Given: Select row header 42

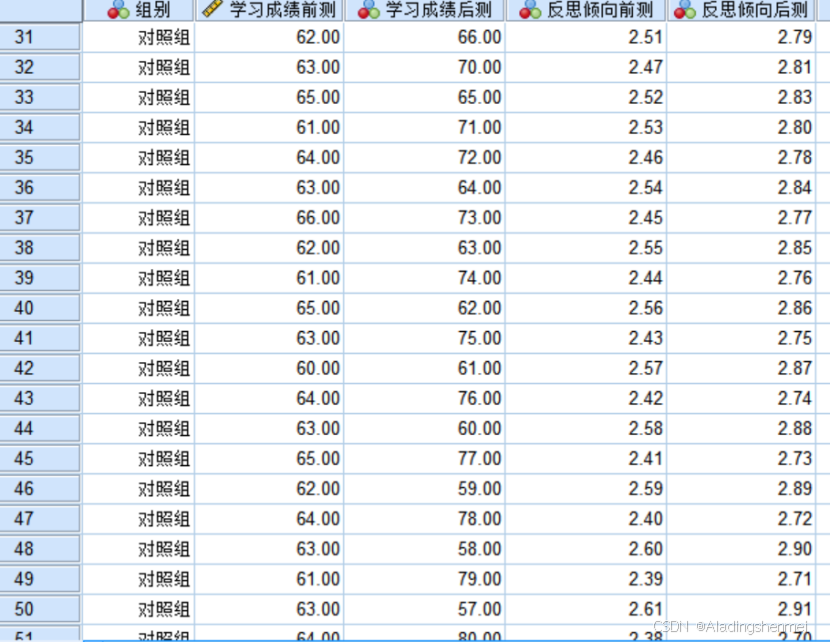Looking at the screenshot, I should [x=40, y=368].
